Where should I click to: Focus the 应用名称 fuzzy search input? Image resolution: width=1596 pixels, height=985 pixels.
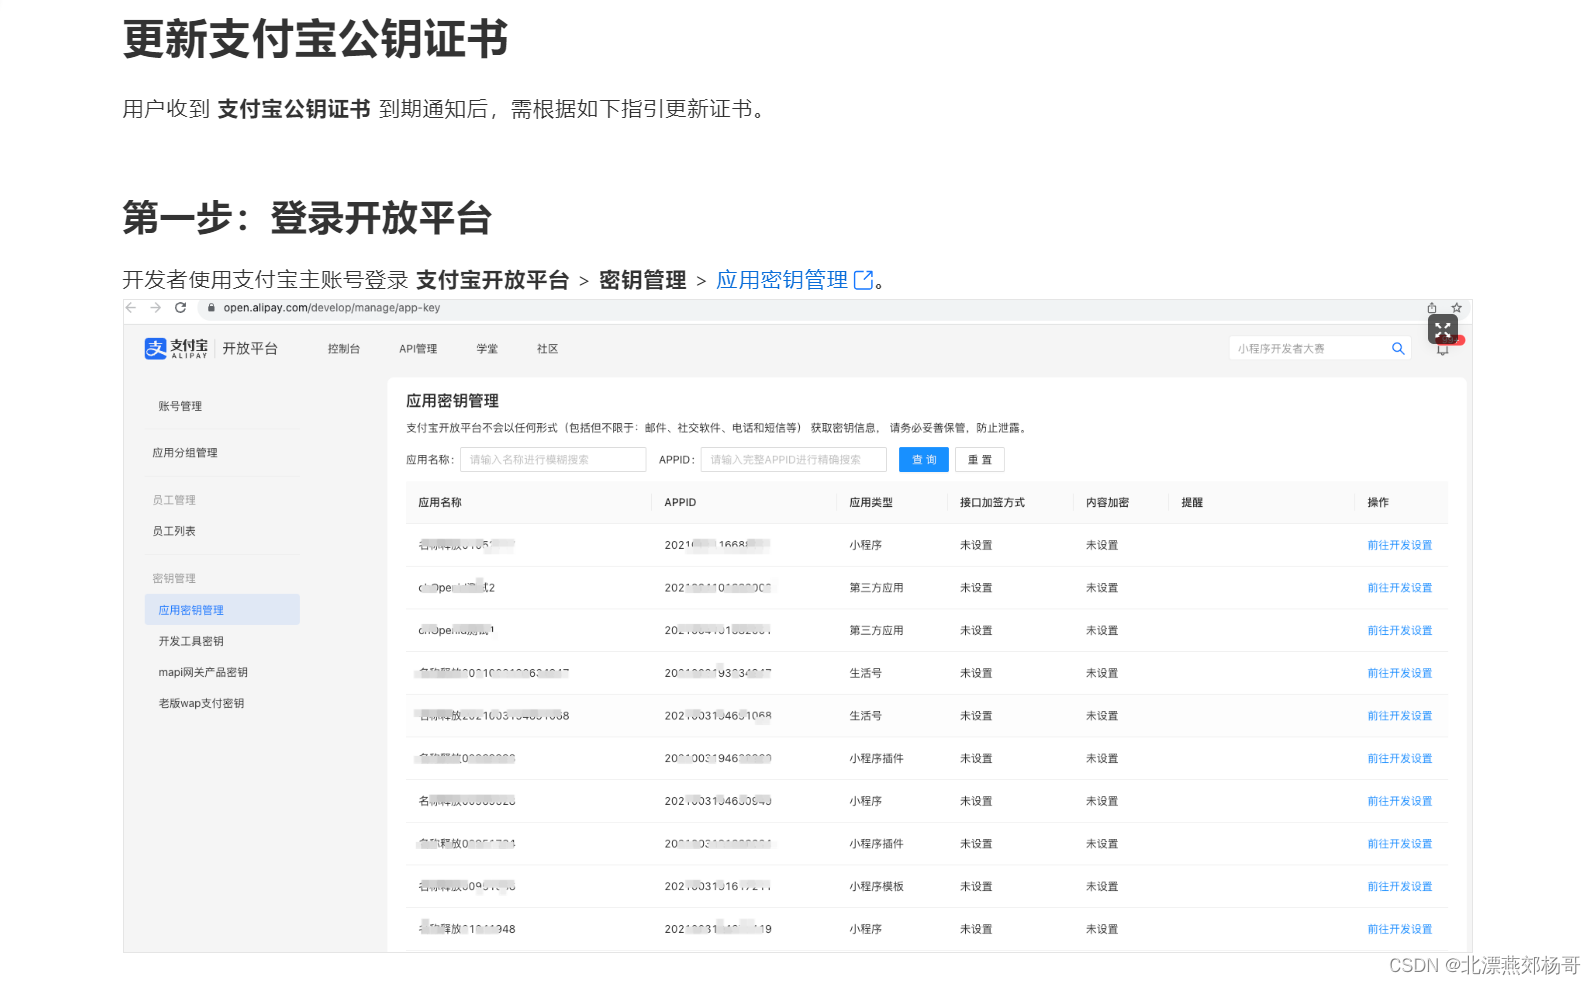tap(553, 460)
